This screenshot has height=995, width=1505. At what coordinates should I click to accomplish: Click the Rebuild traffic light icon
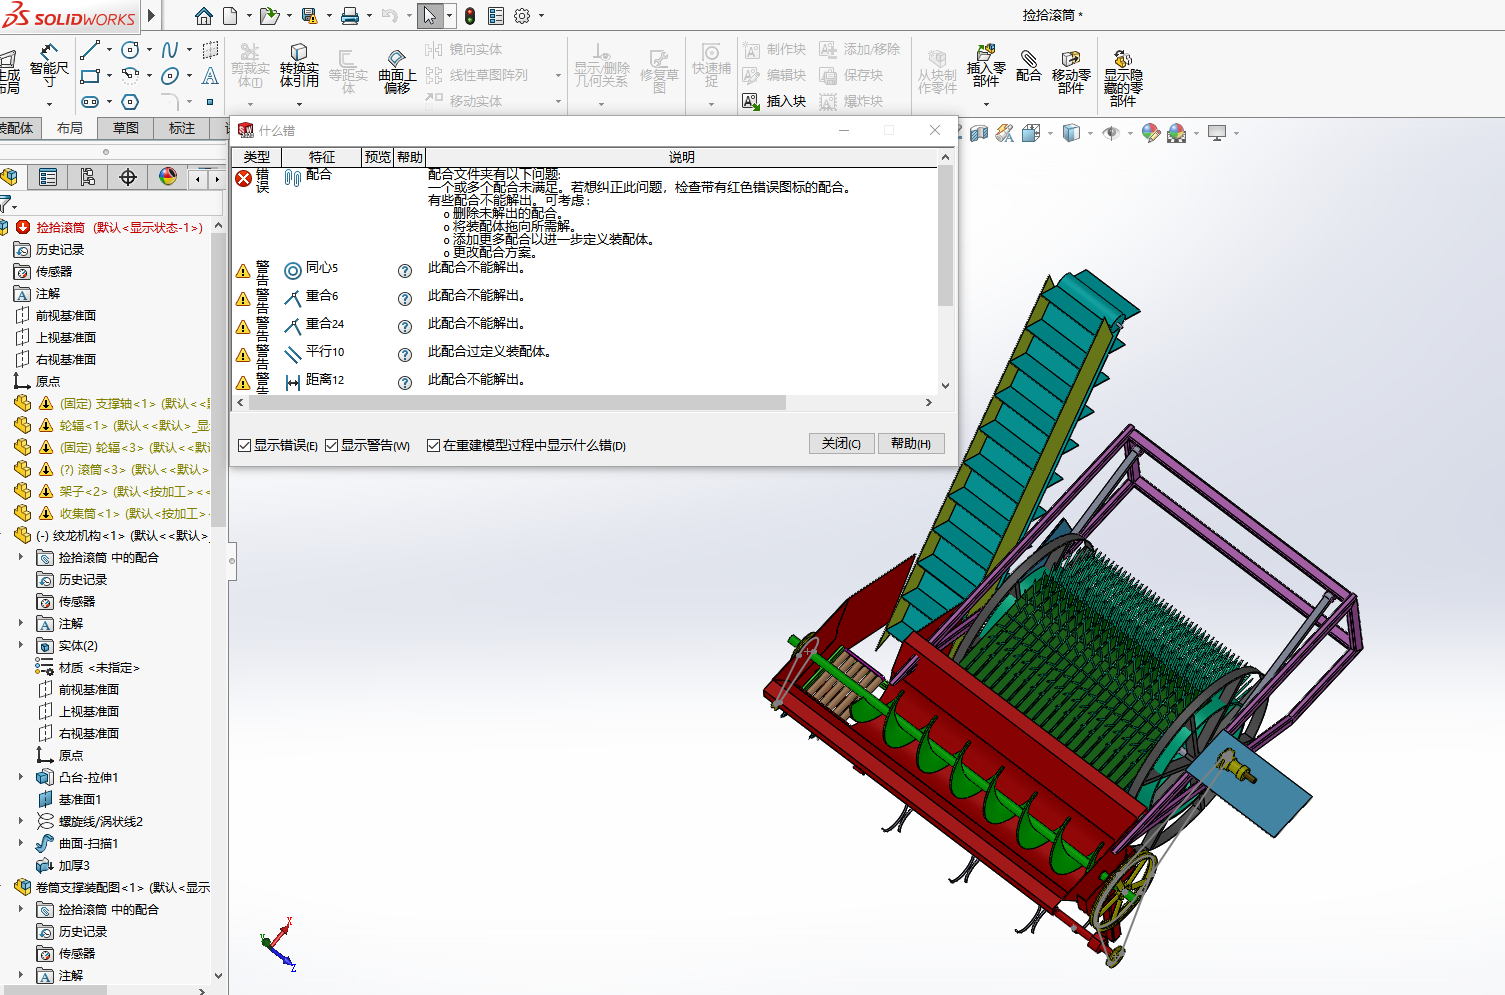[470, 16]
